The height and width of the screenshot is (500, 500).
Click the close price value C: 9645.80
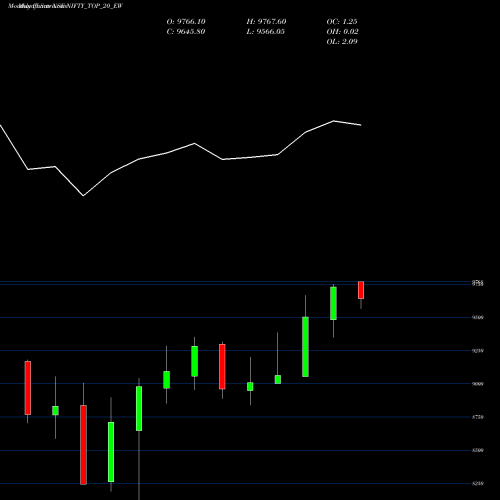186,32
